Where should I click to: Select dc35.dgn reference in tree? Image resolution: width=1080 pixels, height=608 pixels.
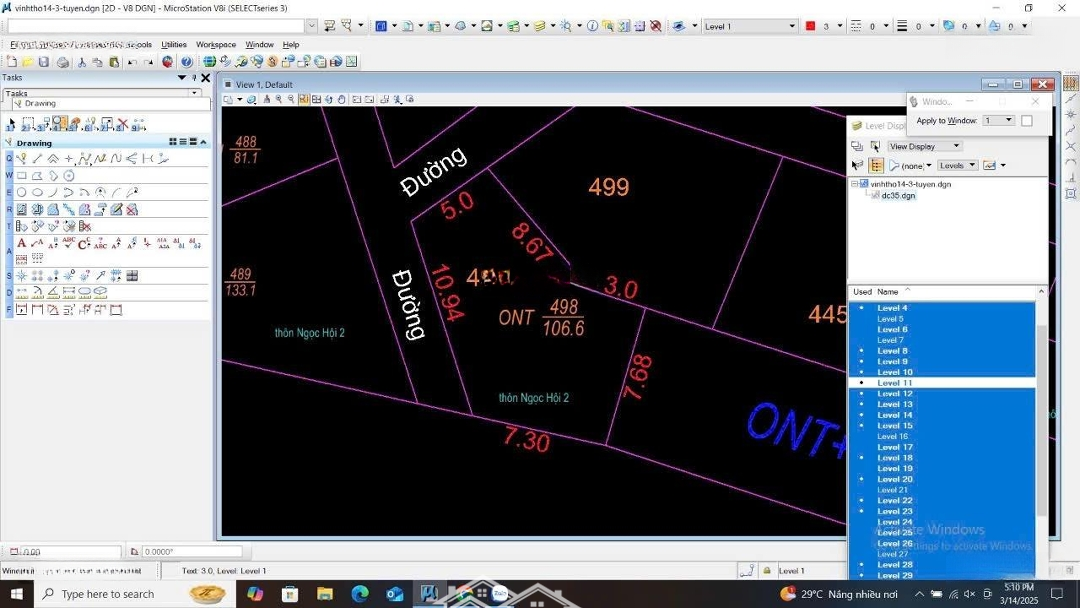pos(897,196)
